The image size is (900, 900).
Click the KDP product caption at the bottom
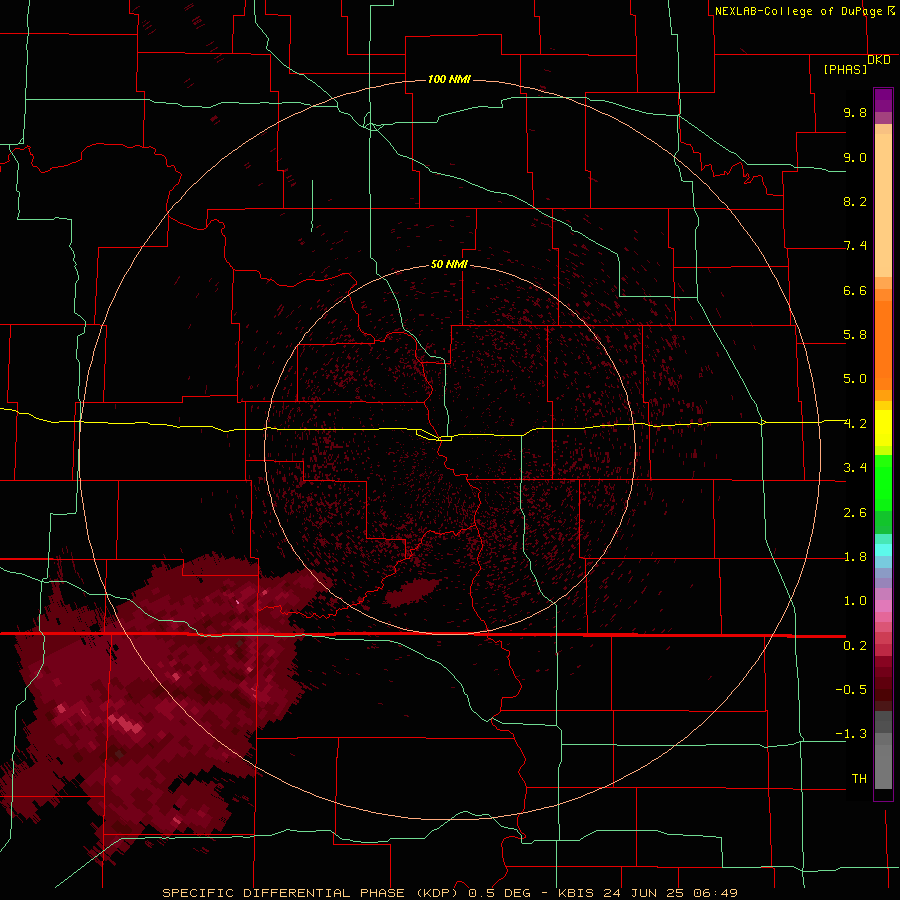pos(449,893)
